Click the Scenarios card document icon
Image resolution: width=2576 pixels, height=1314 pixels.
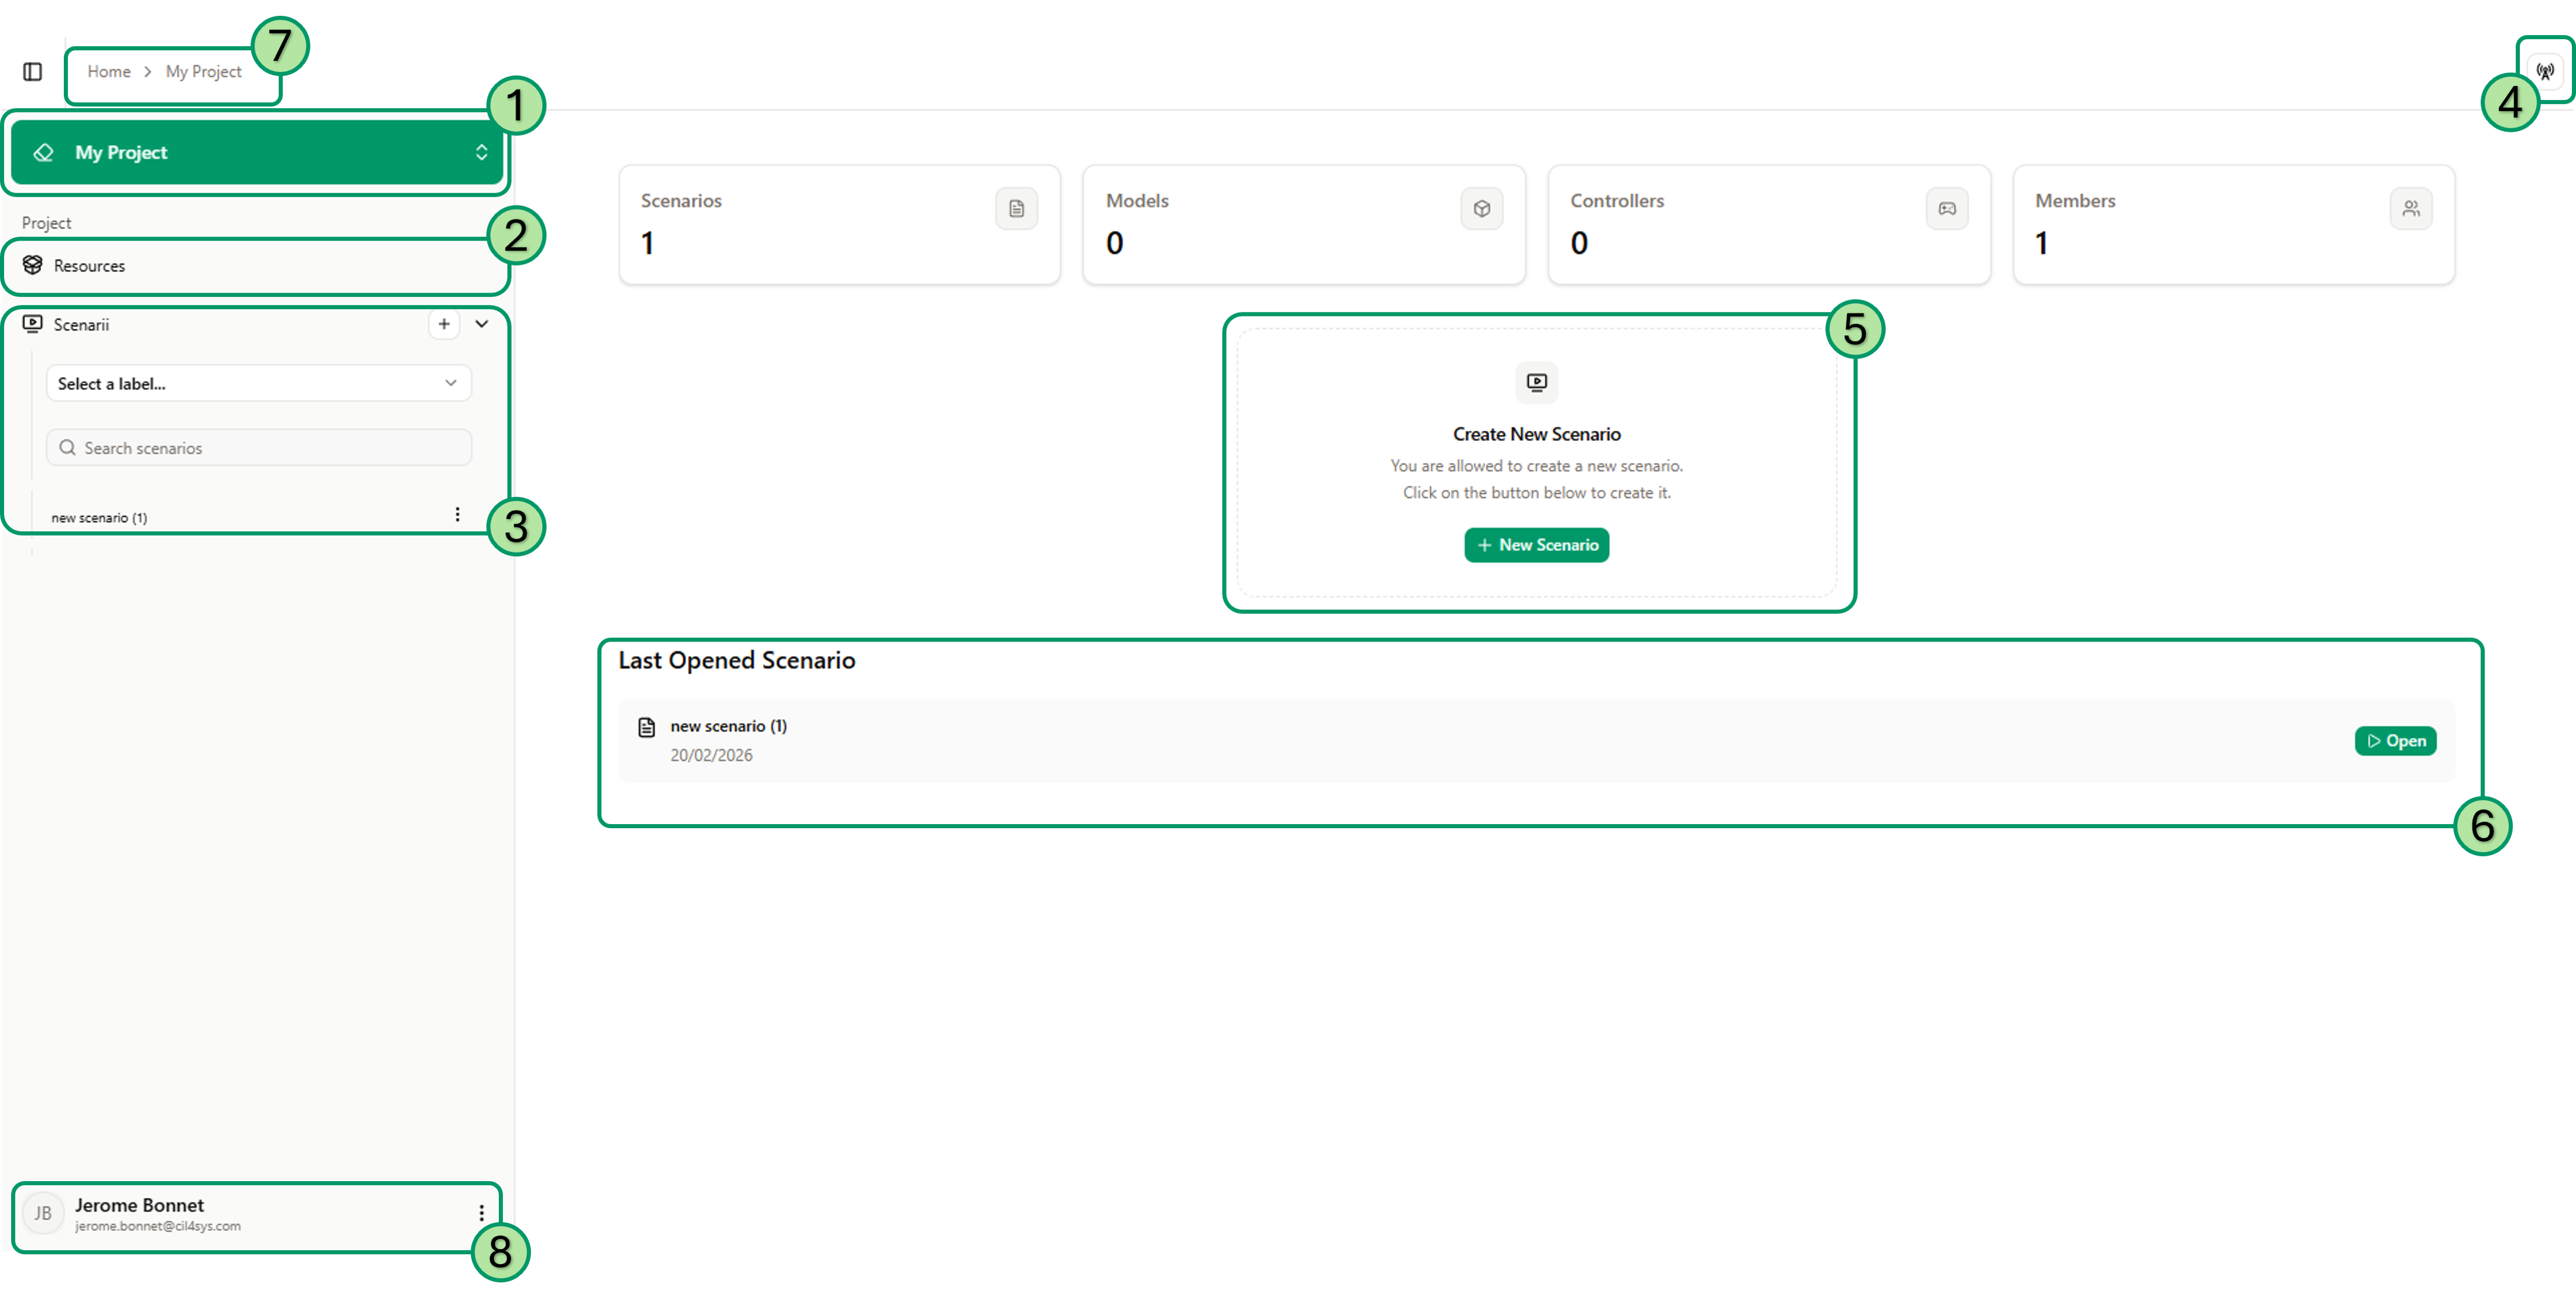click(x=1016, y=209)
